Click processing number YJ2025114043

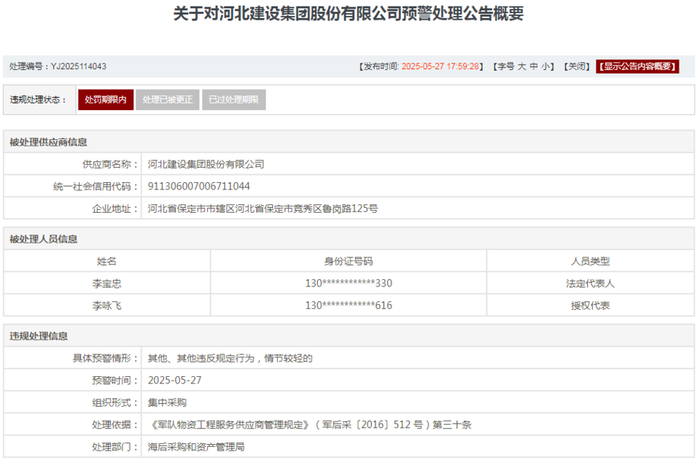click(79, 67)
